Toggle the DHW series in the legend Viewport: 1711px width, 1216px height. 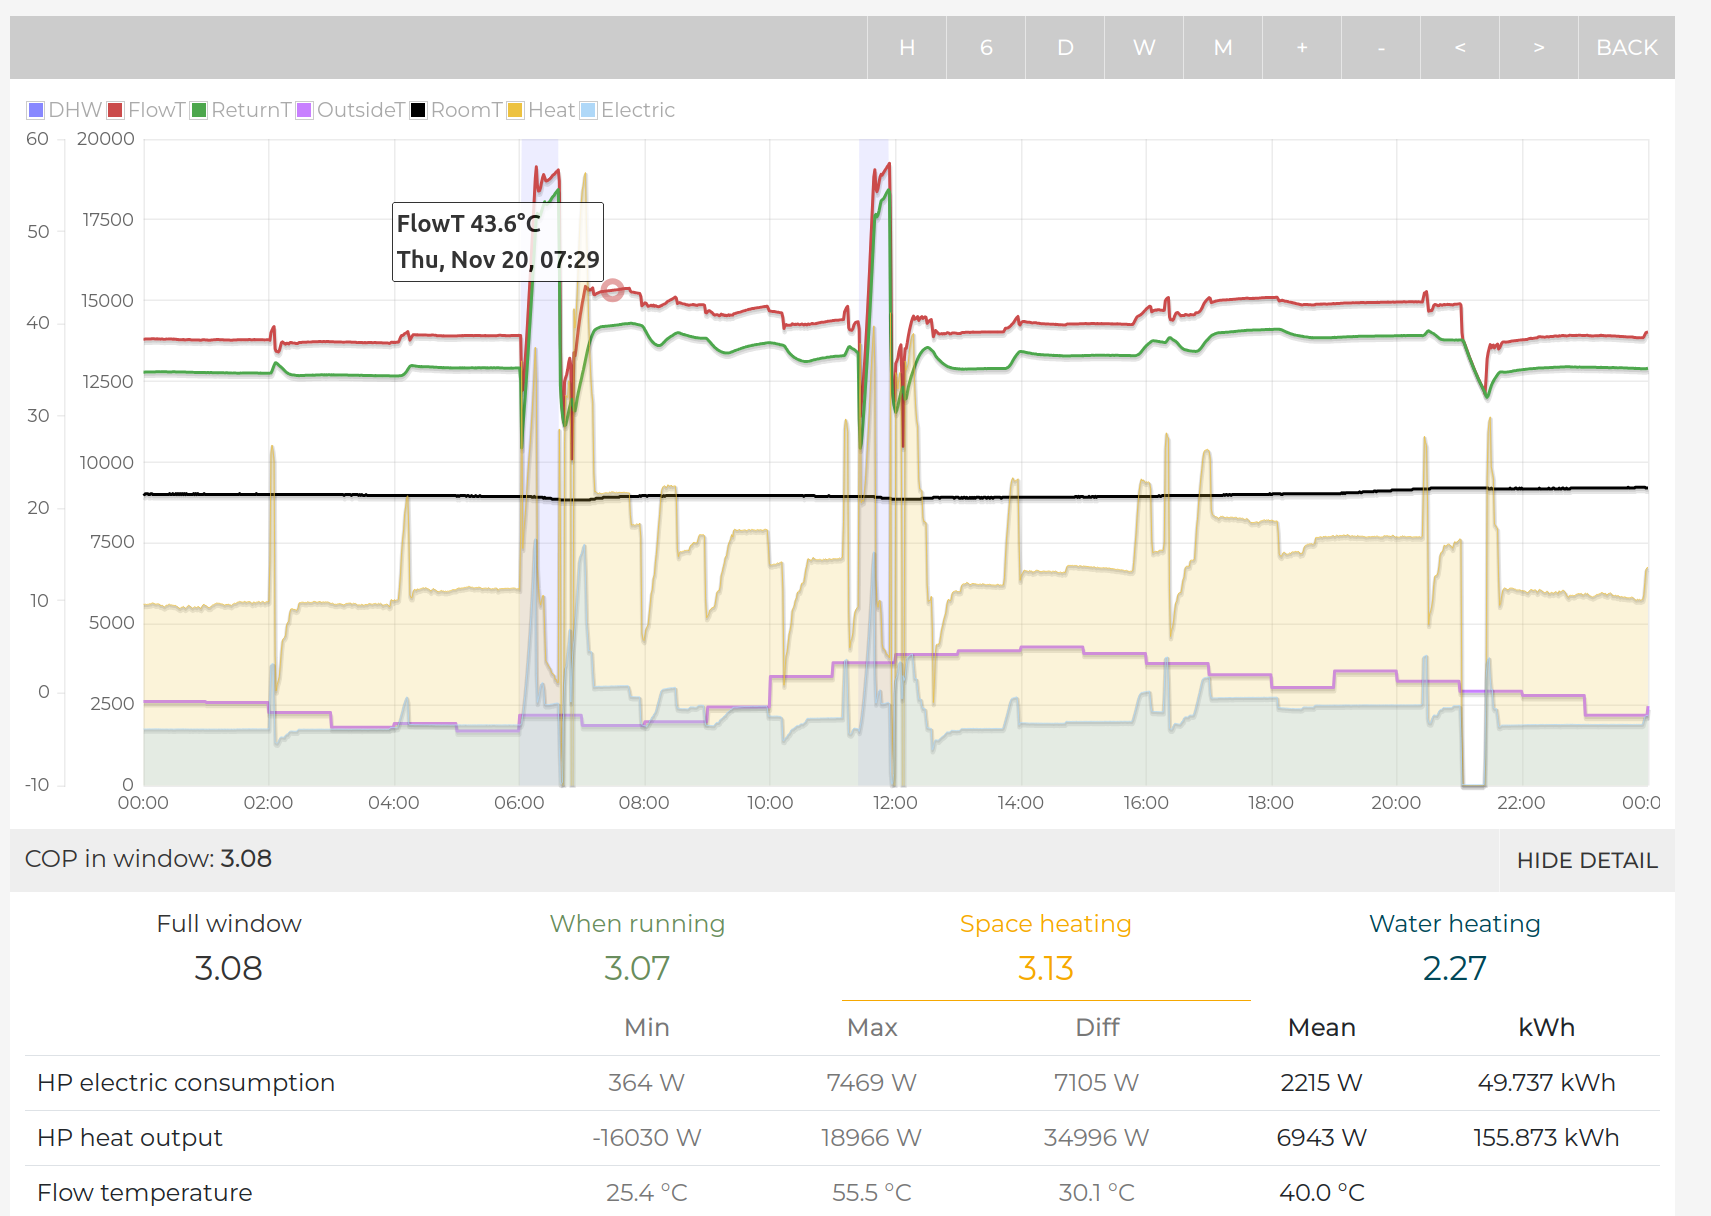click(65, 110)
